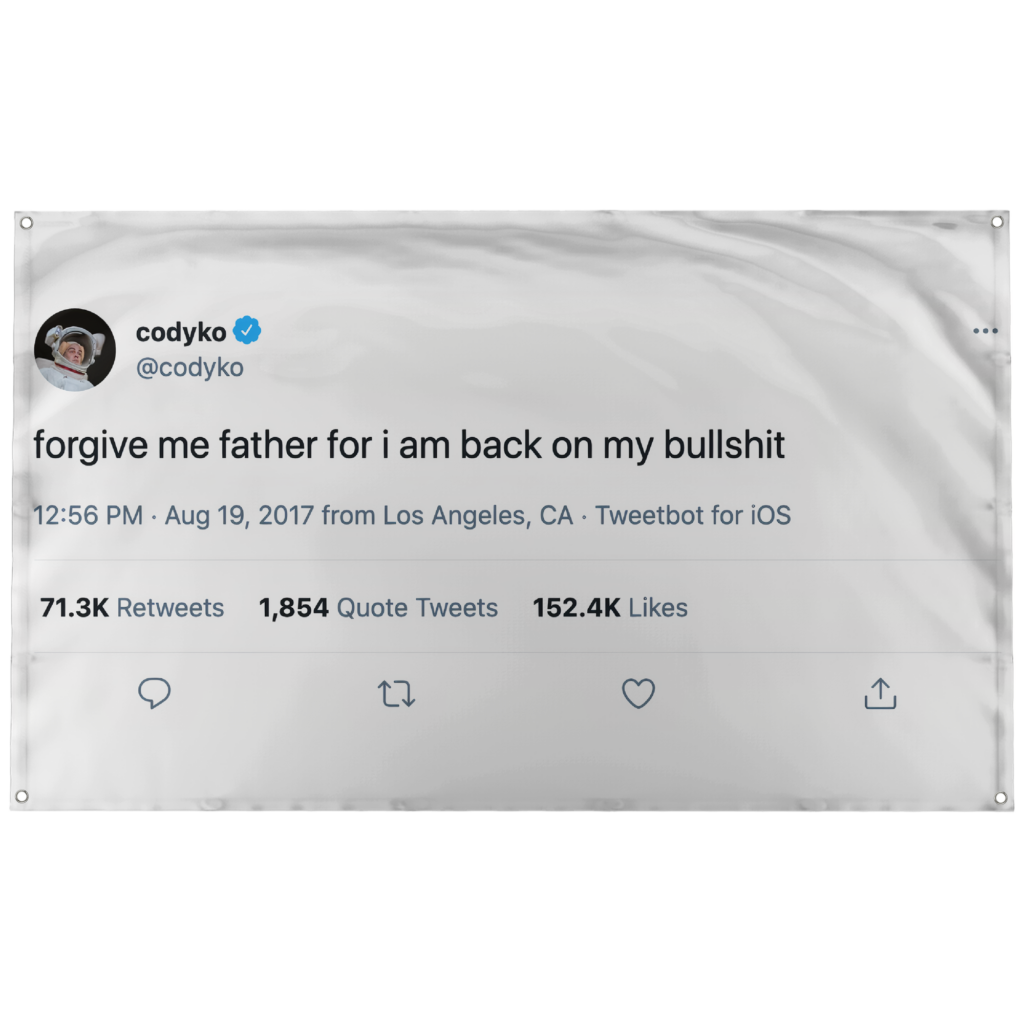Click the codyko display name
The image size is (1024, 1024).
[181, 332]
